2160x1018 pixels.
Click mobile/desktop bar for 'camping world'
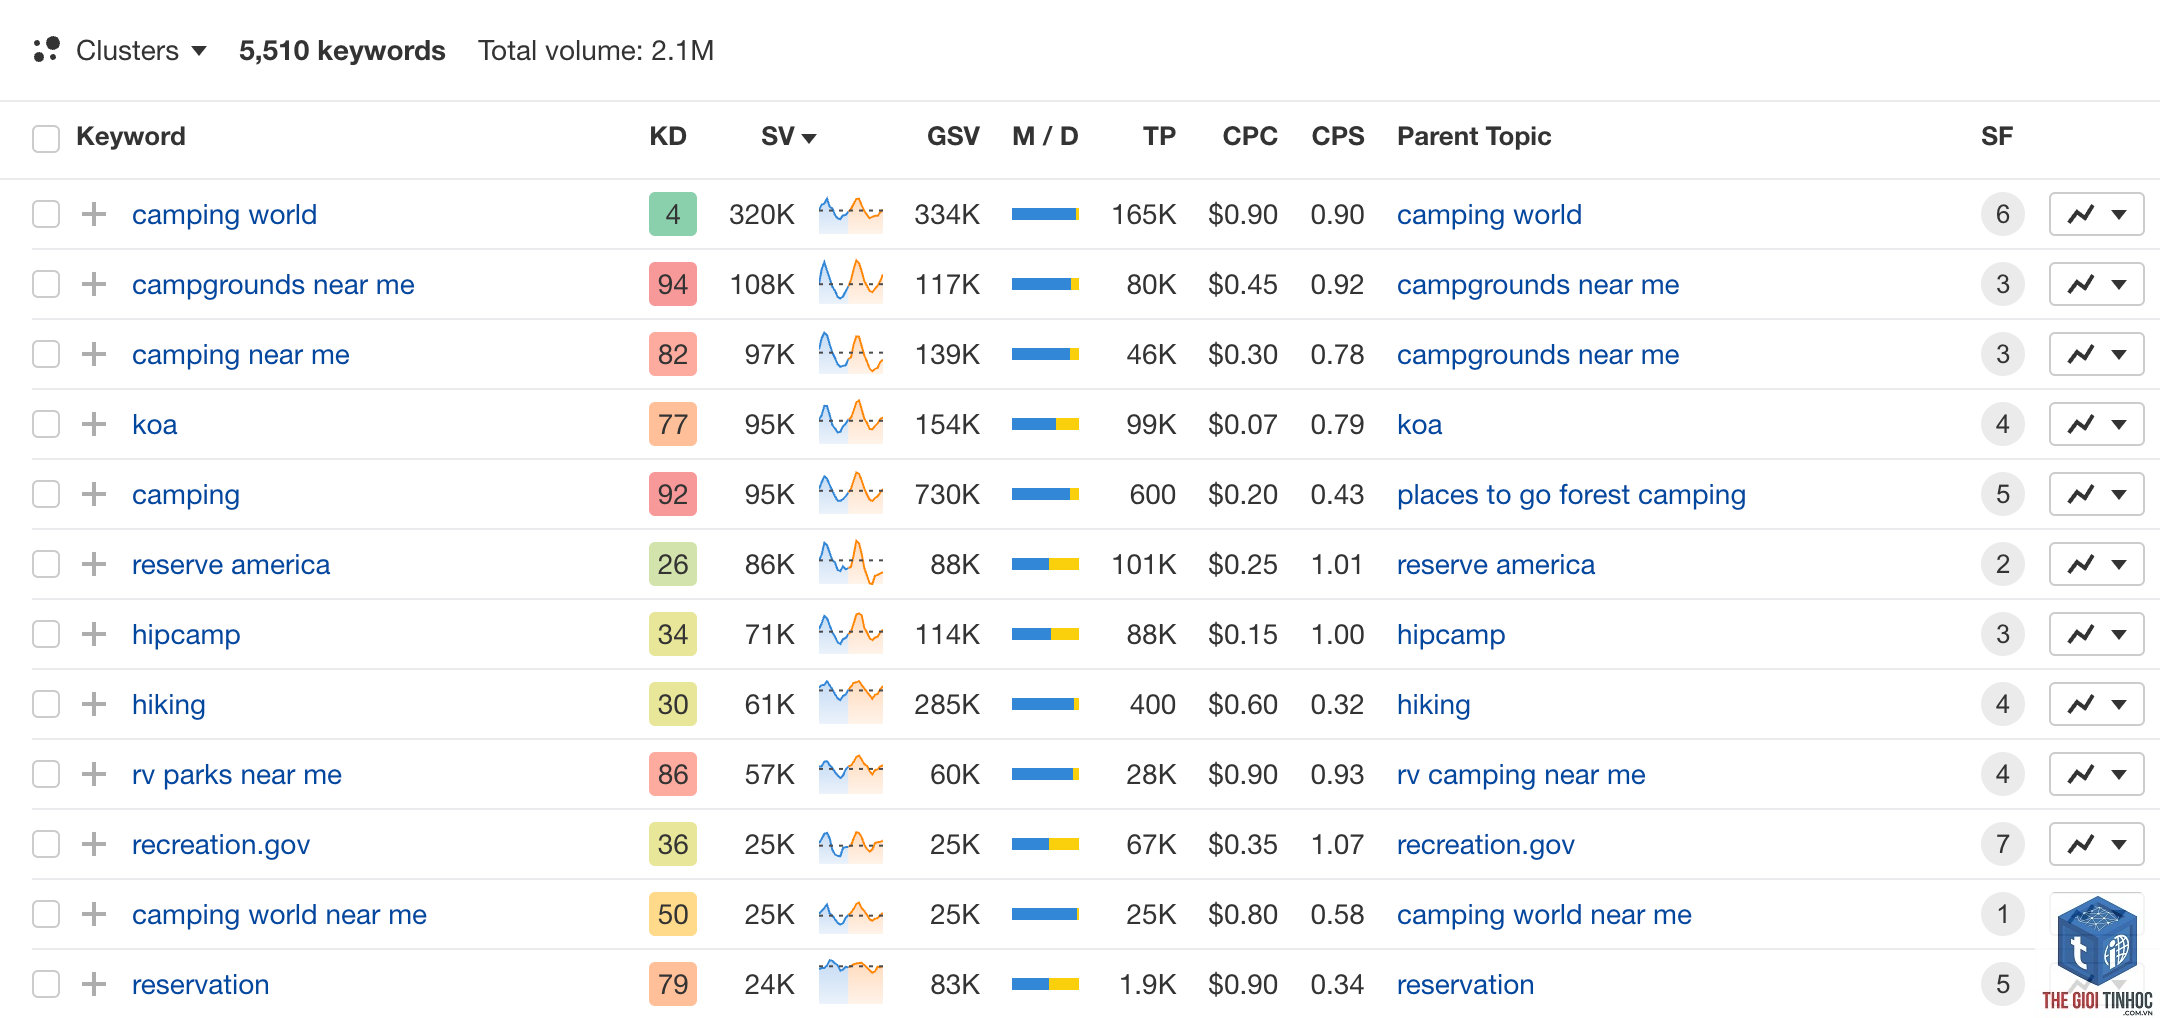tap(1045, 214)
